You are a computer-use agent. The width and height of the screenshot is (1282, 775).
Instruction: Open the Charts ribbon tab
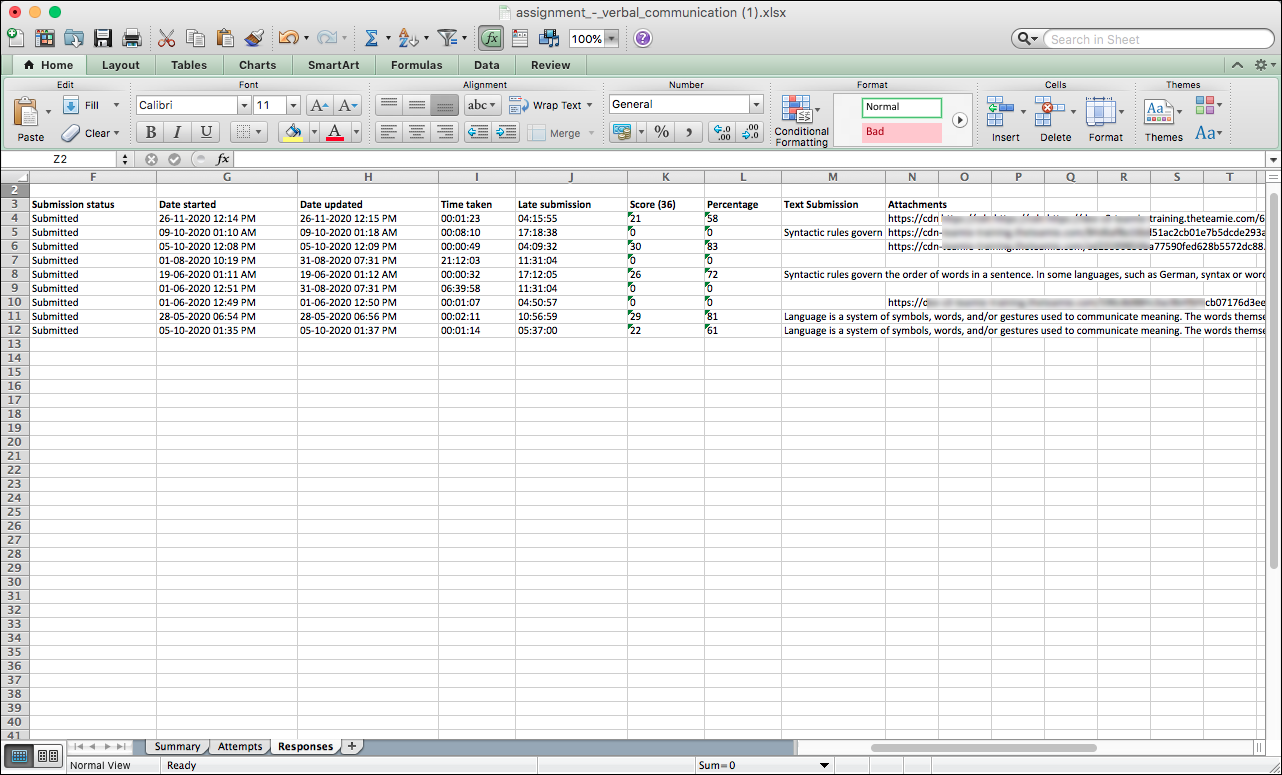pyautogui.click(x=258, y=65)
